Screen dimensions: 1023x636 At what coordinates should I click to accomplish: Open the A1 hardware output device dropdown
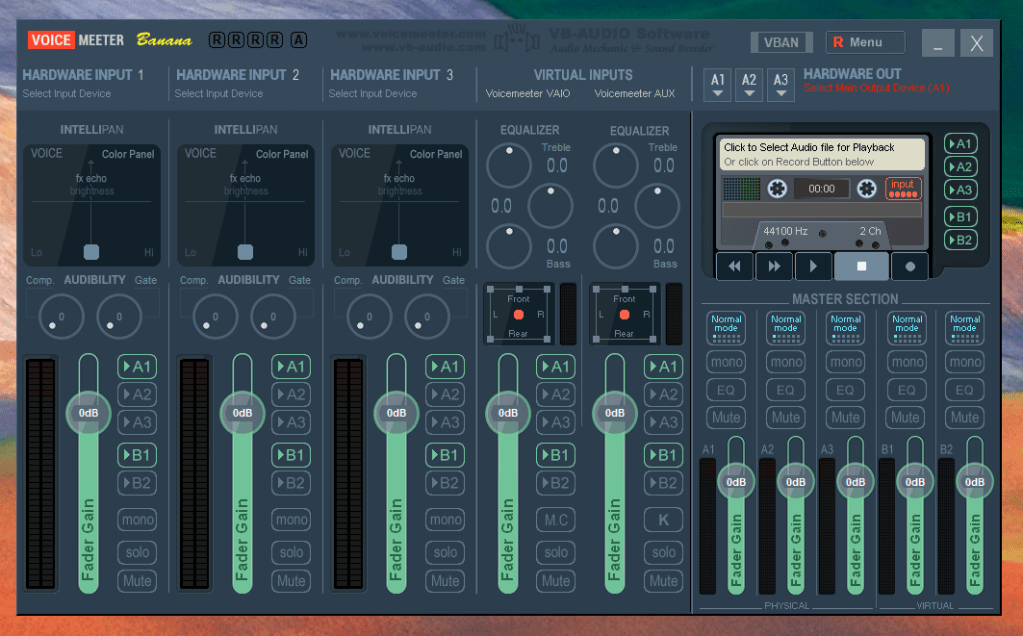(x=717, y=85)
